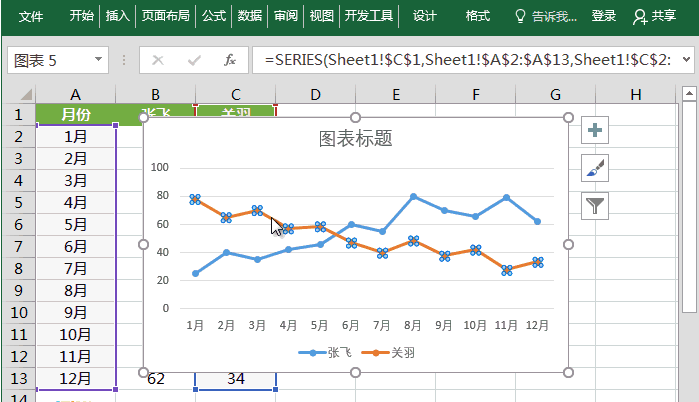Click the Share button
Image resolution: width=699 pixels, height=402 pixels.
click(654, 16)
